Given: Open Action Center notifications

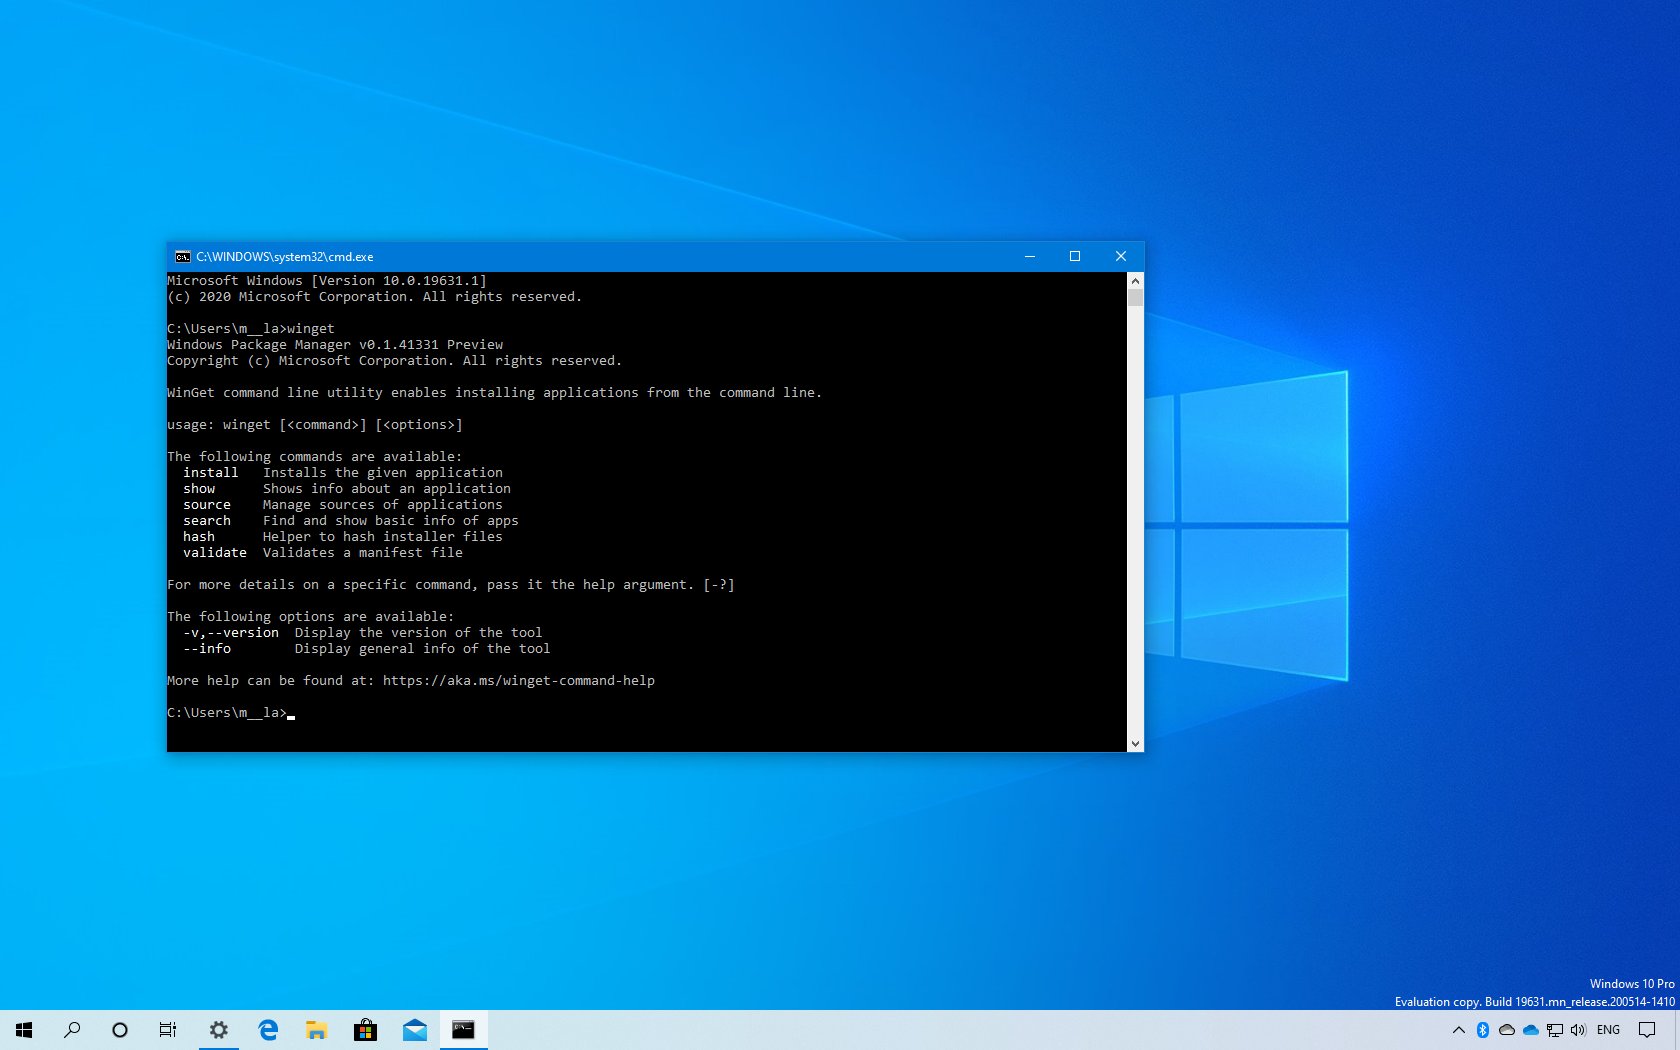Looking at the screenshot, I should tap(1648, 1030).
